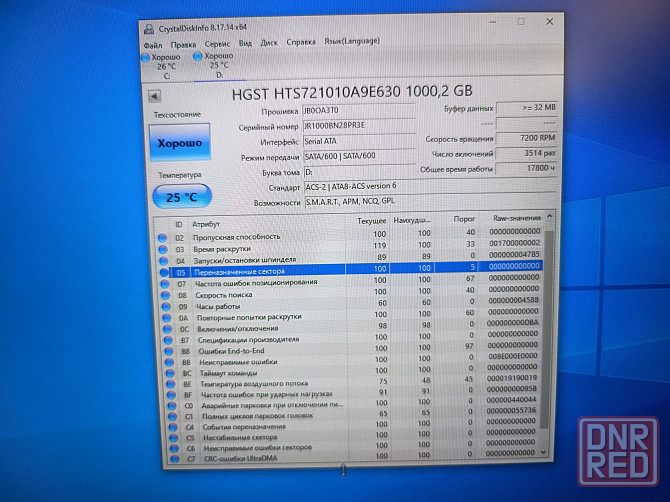Open the Диск menu

point(269,43)
